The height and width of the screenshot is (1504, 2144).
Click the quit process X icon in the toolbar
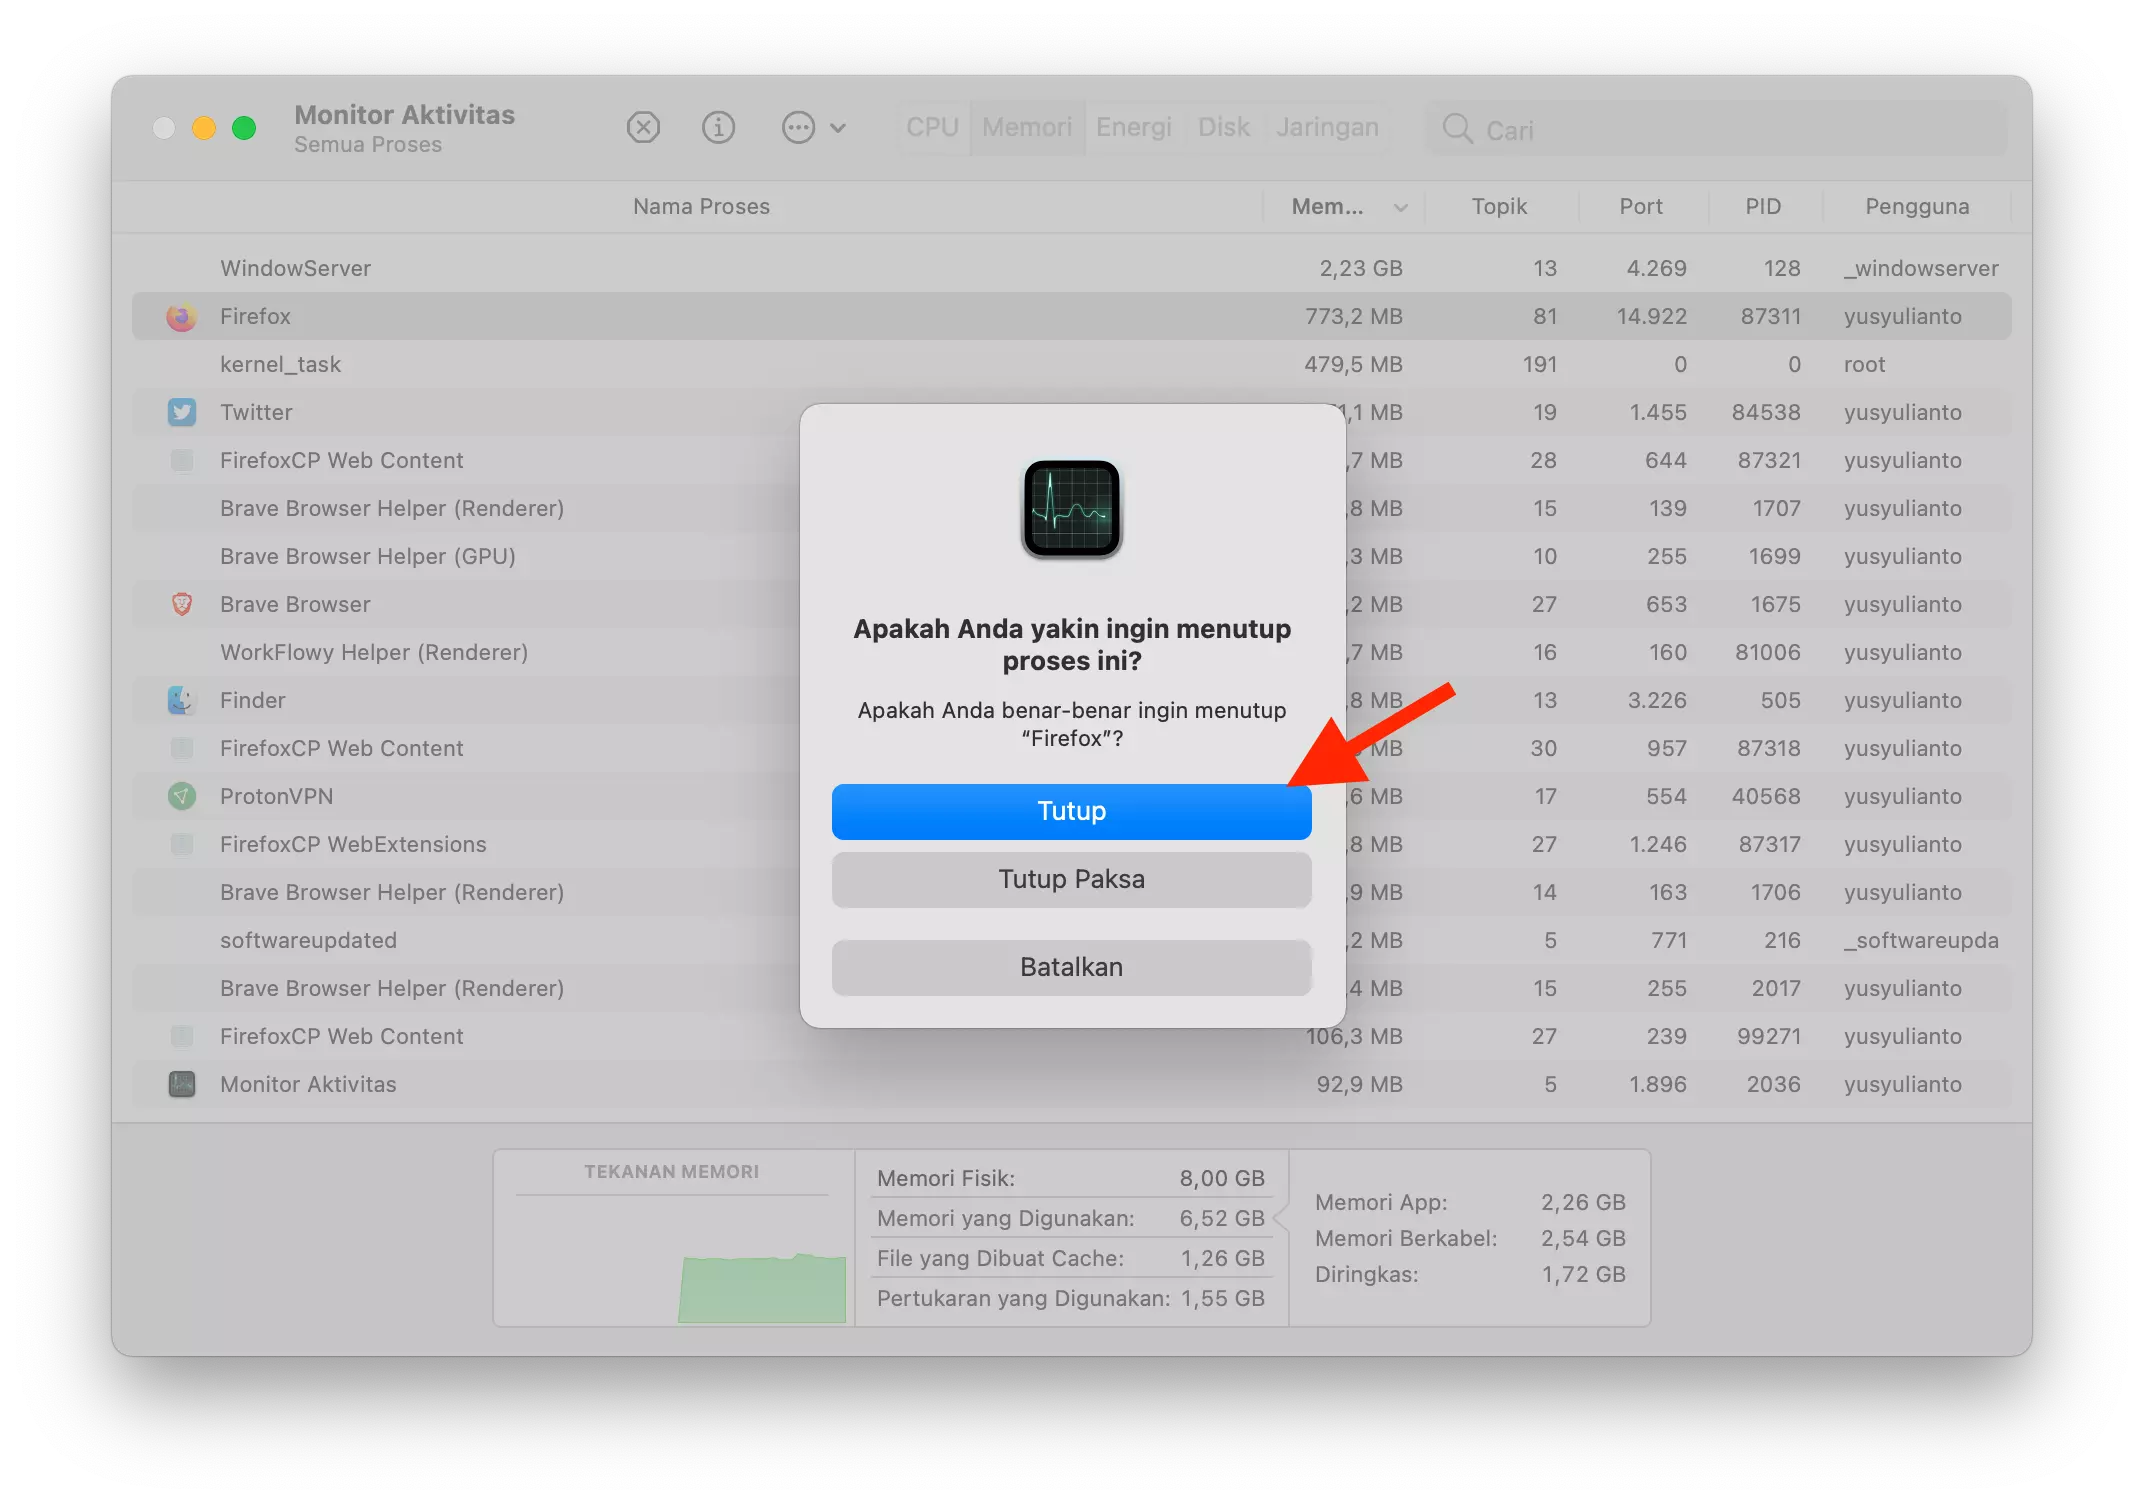pyautogui.click(x=643, y=127)
